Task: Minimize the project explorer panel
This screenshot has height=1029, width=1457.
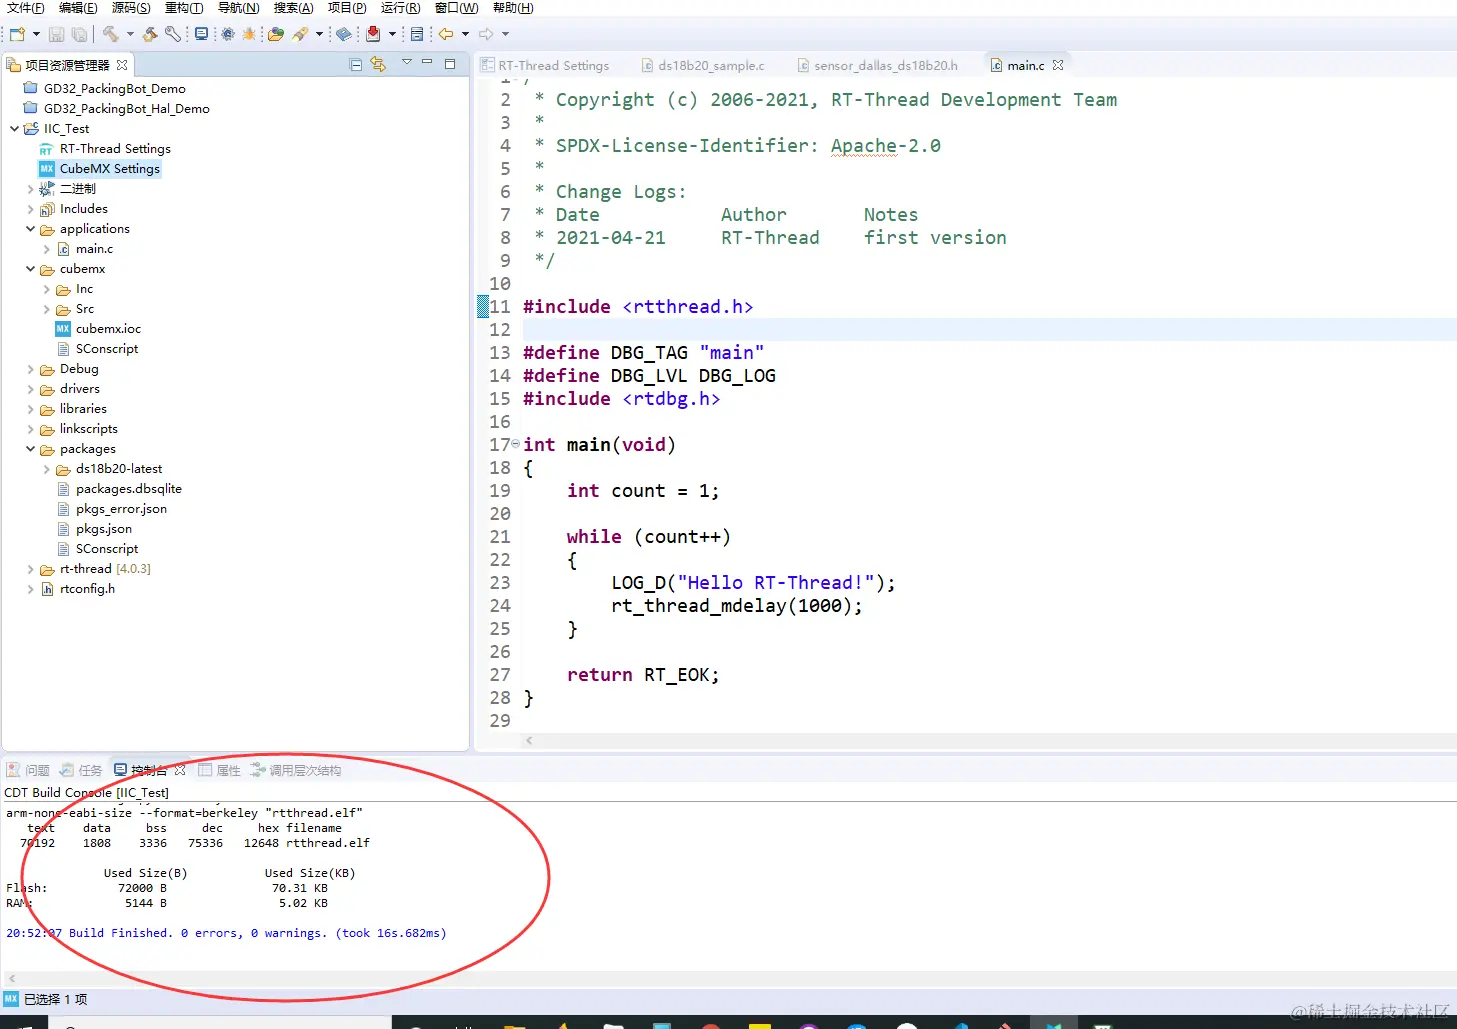Action: [427, 63]
